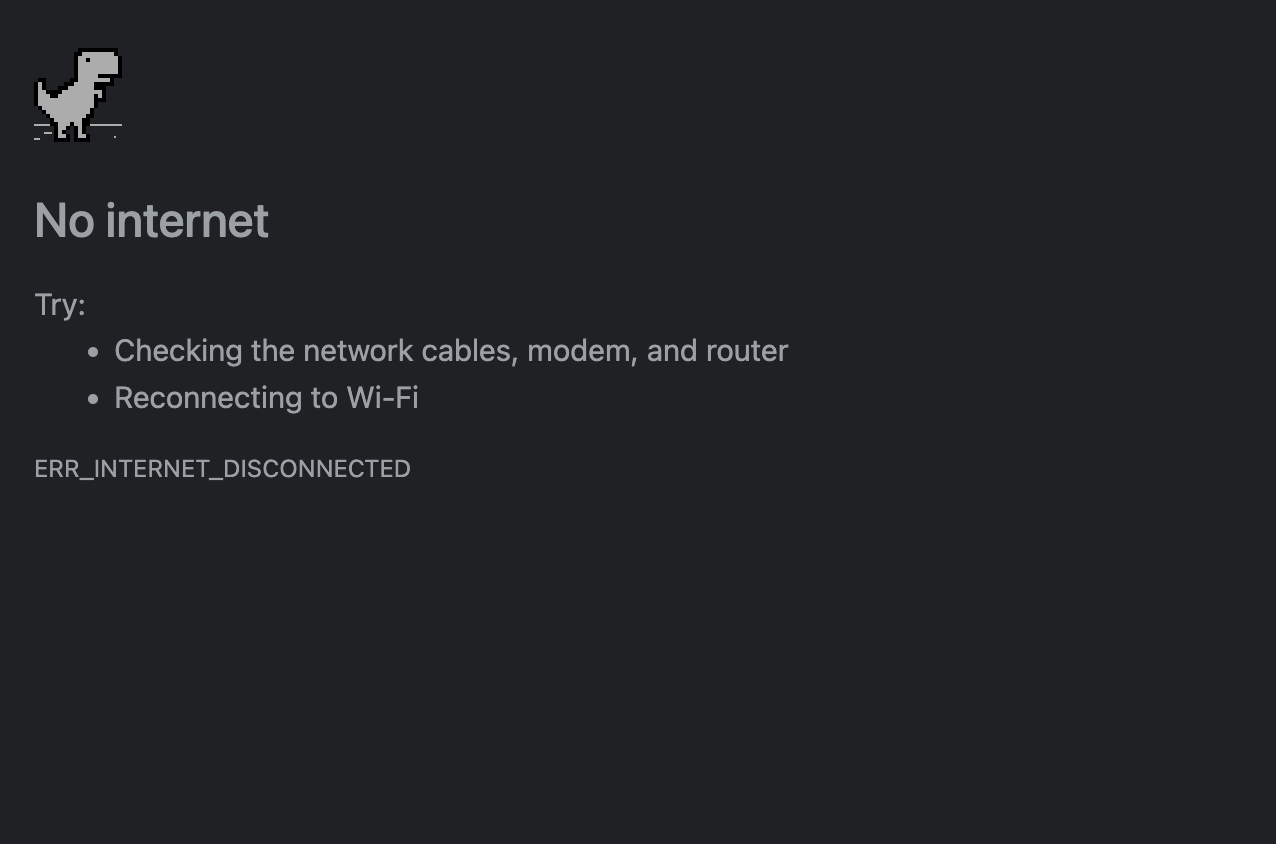Click the 'Wi-Fi' text
Image resolution: width=1276 pixels, height=844 pixels.
coord(383,398)
